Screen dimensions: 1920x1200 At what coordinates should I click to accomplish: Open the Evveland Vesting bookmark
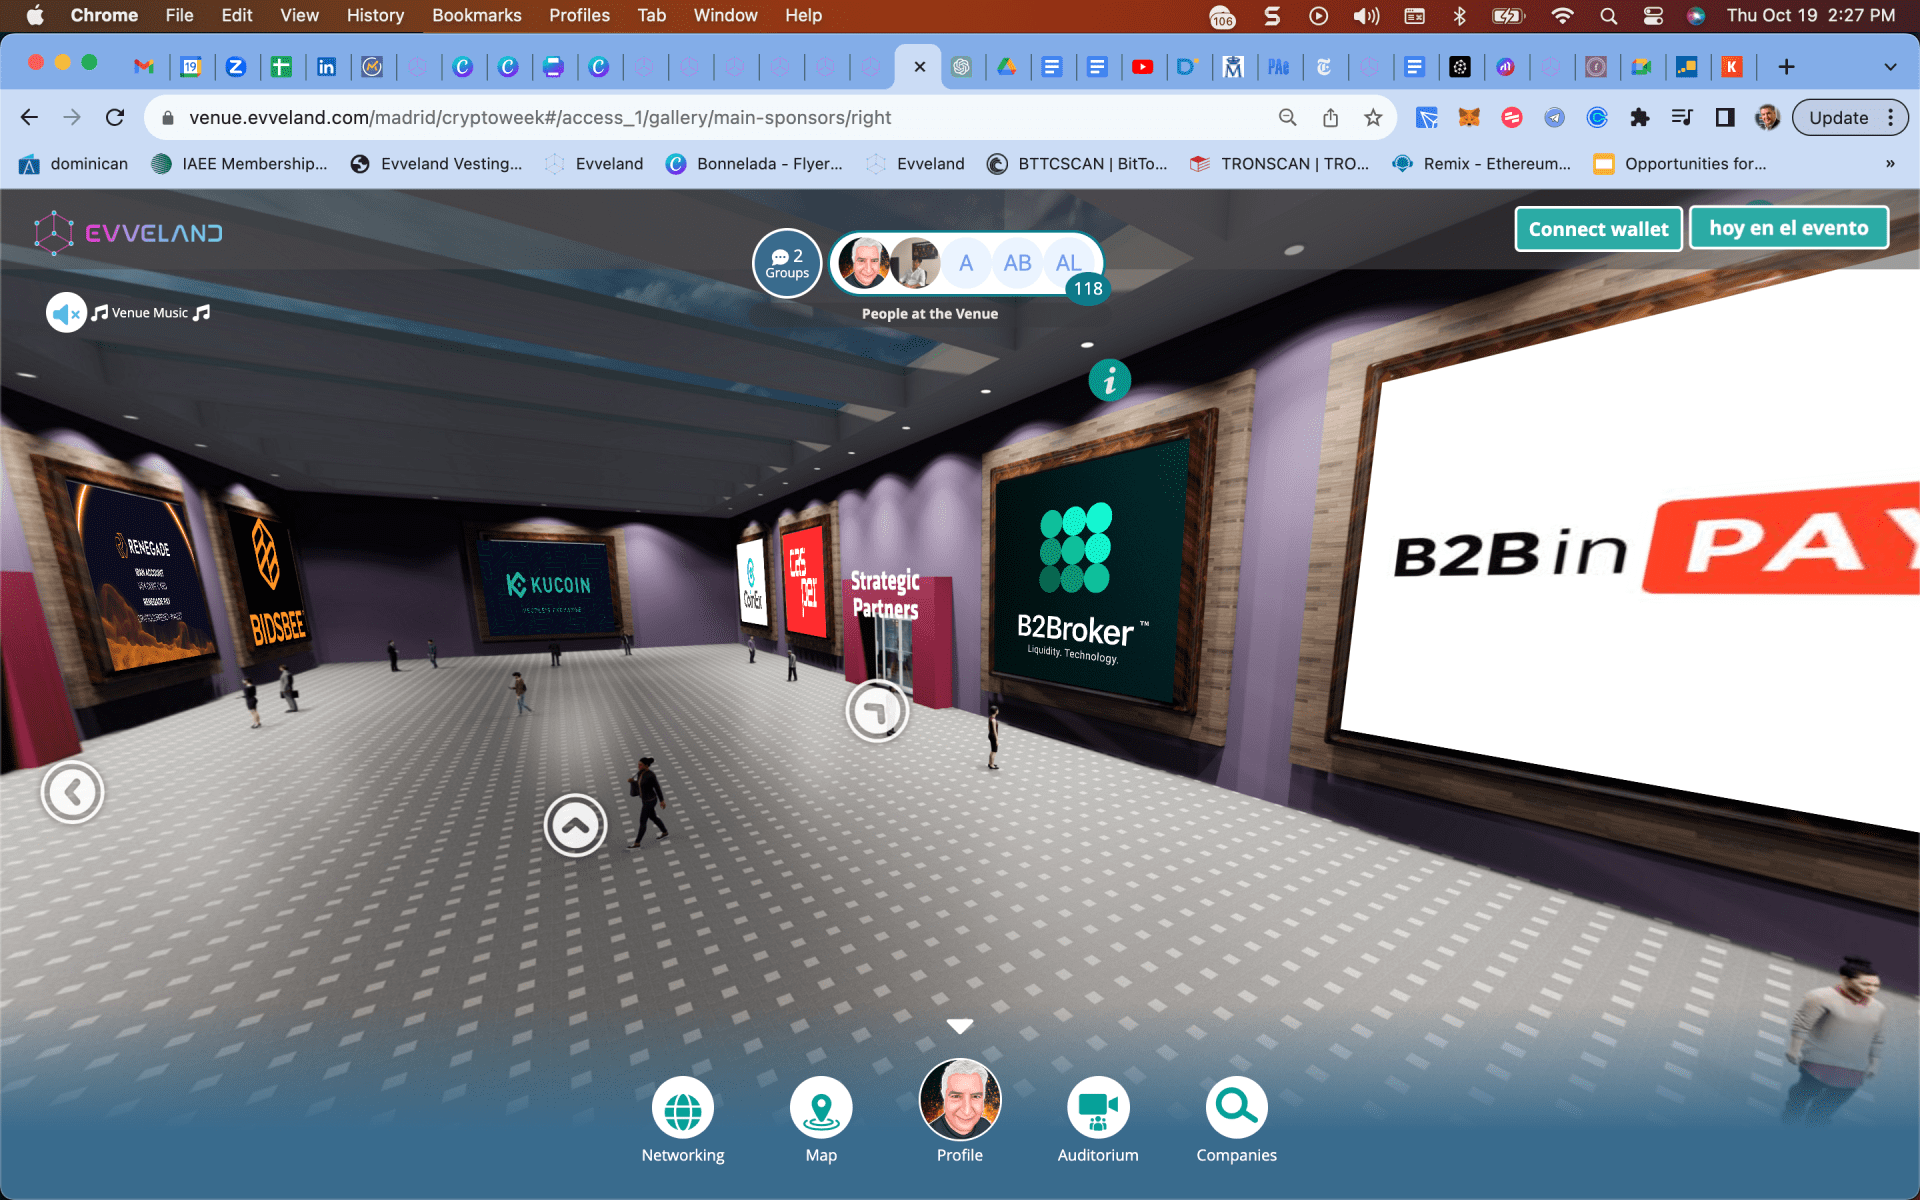pos(436,164)
